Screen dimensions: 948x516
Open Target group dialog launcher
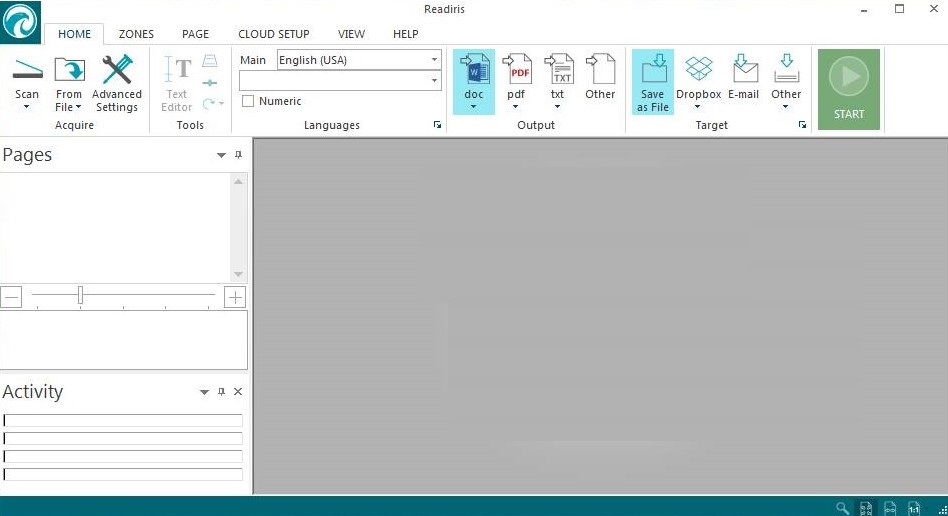(802, 125)
